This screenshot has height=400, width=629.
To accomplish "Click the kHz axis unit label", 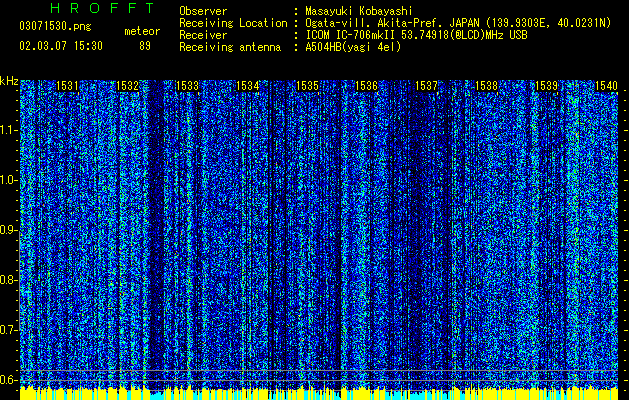I will tap(9, 81).
